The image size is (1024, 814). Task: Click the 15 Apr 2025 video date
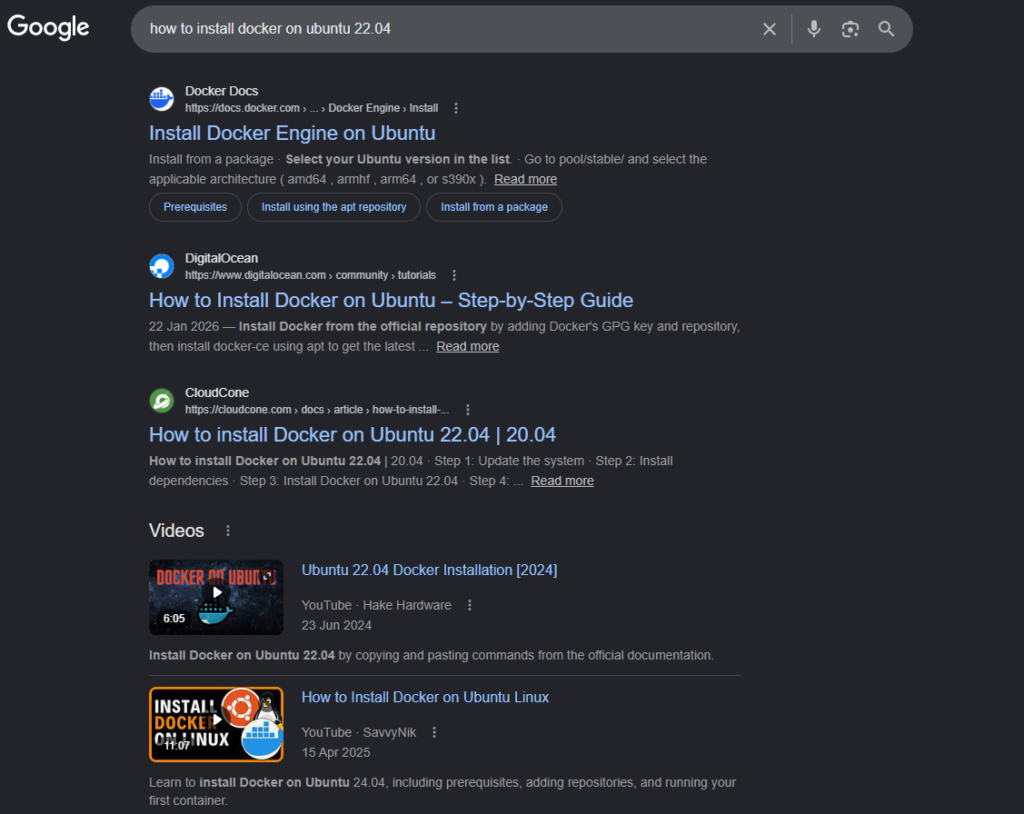point(336,753)
